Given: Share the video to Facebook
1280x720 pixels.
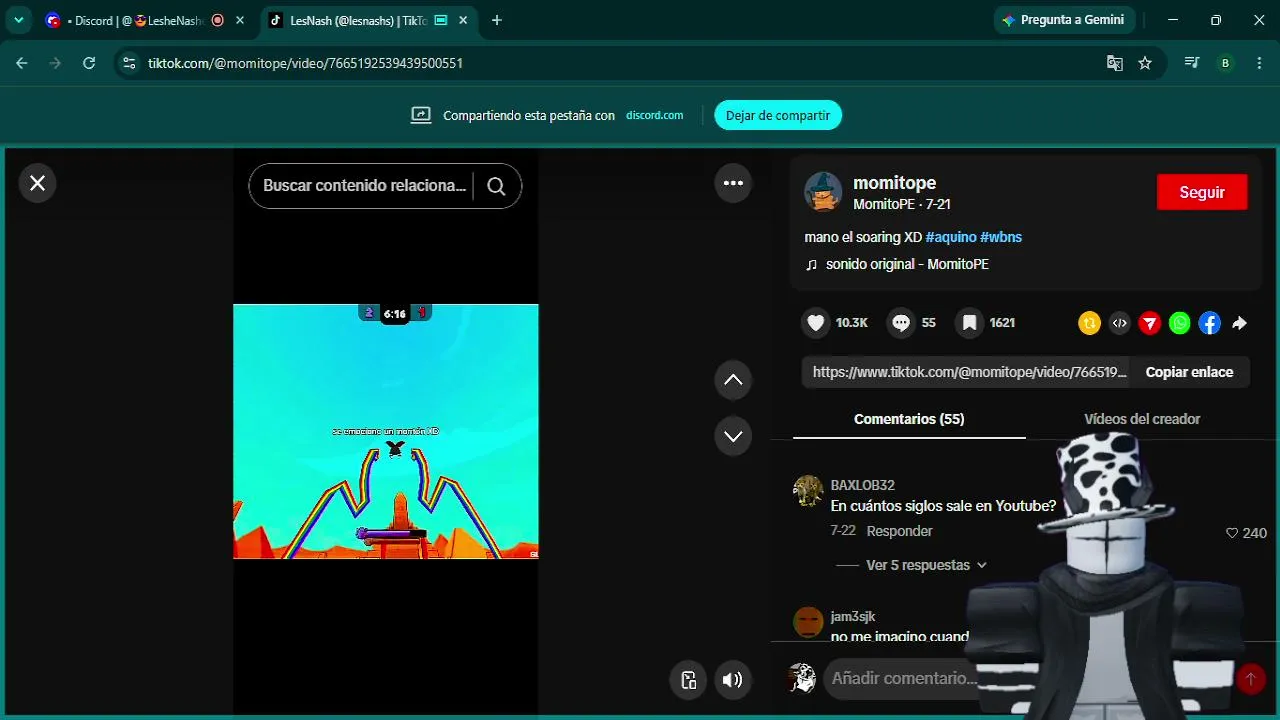Looking at the screenshot, I should [1210, 323].
